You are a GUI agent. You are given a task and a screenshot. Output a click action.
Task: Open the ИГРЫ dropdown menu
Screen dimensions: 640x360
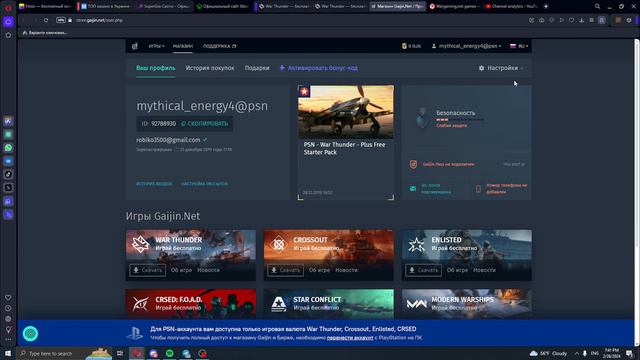click(x=156, y=46)
